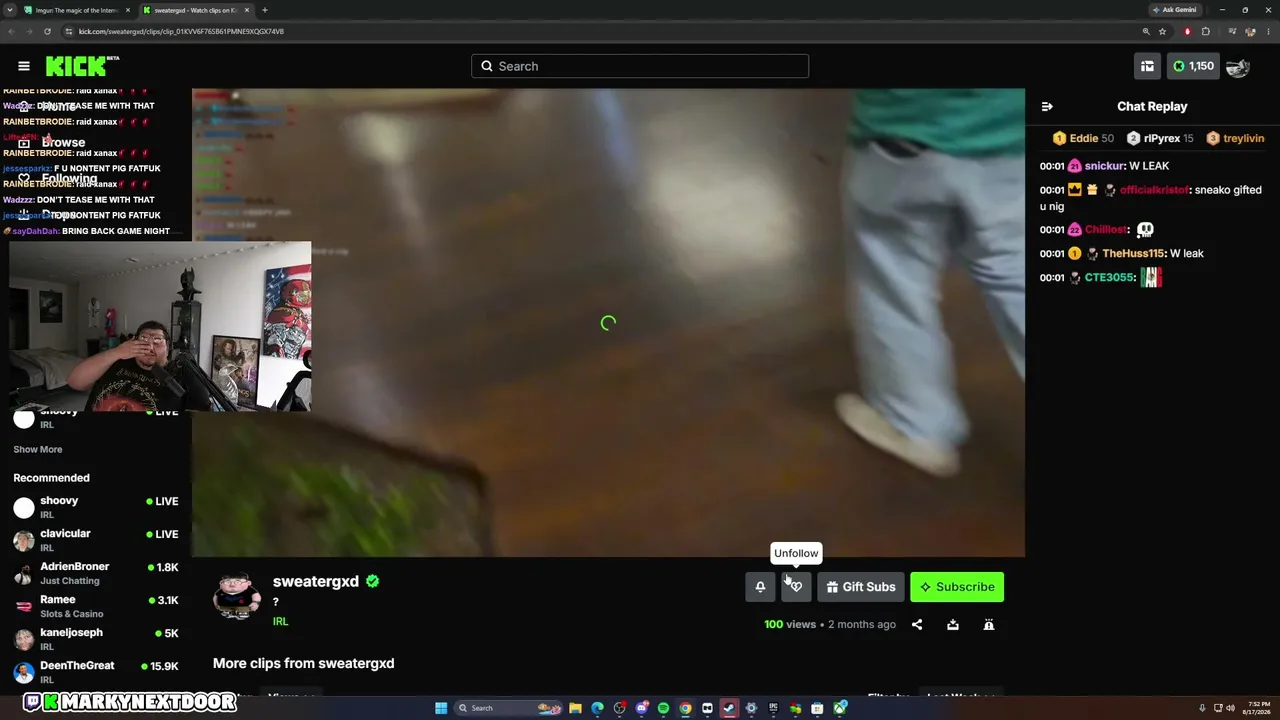Toggle notifications bell for sweatergxd
The image size is (1280, 720).
click(x=760, y=587)
